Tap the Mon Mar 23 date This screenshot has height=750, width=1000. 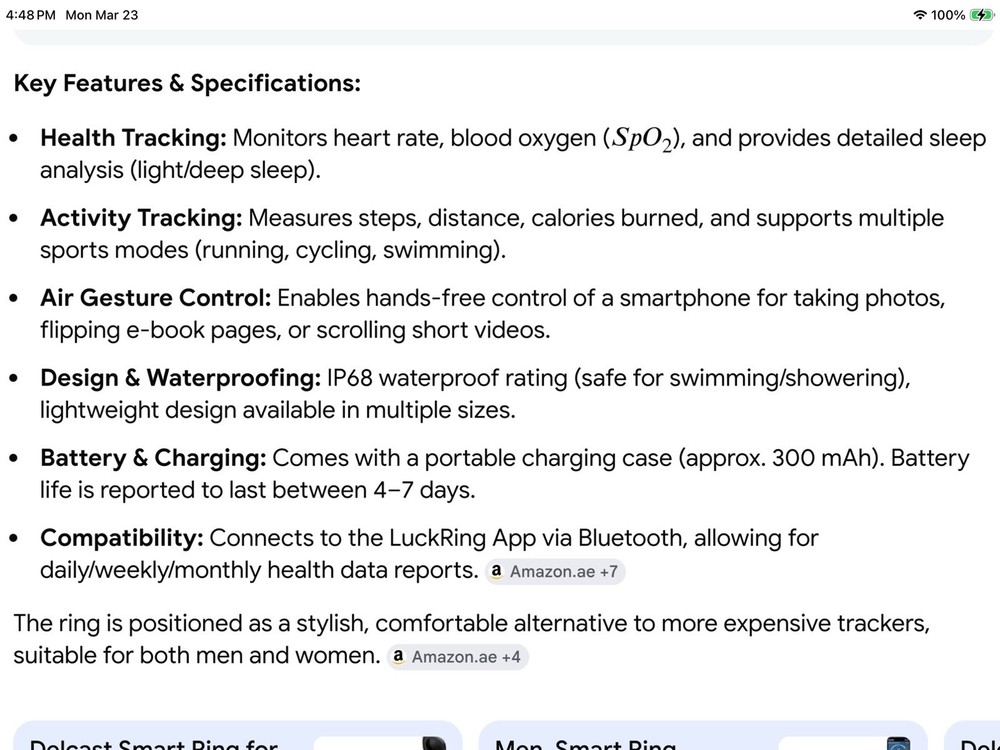[102, 15]
